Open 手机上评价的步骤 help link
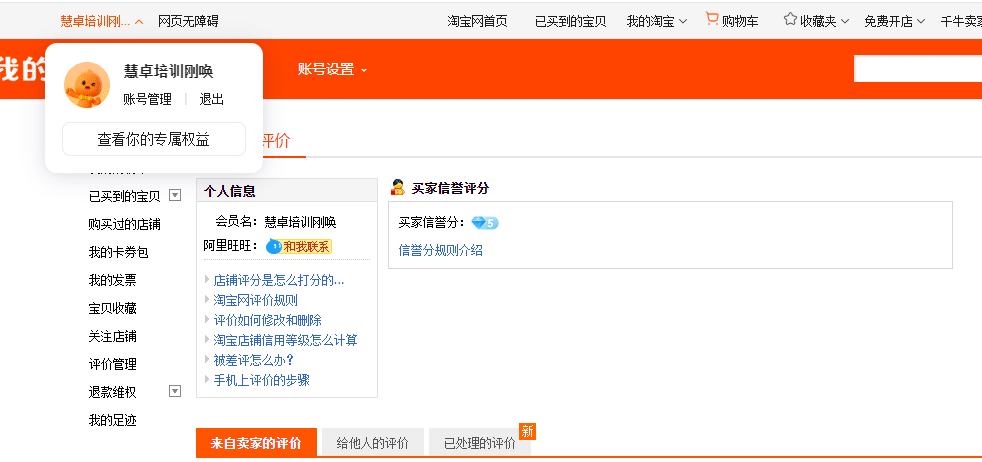The image size is (982, 462). tap(262, 380)
